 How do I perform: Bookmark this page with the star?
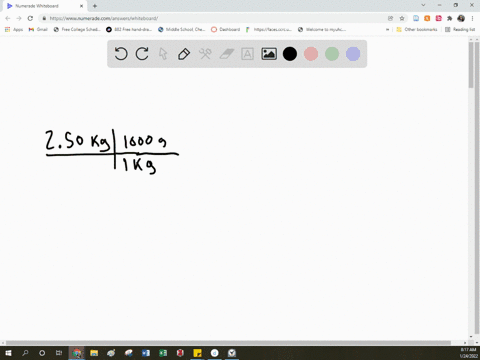402,18
